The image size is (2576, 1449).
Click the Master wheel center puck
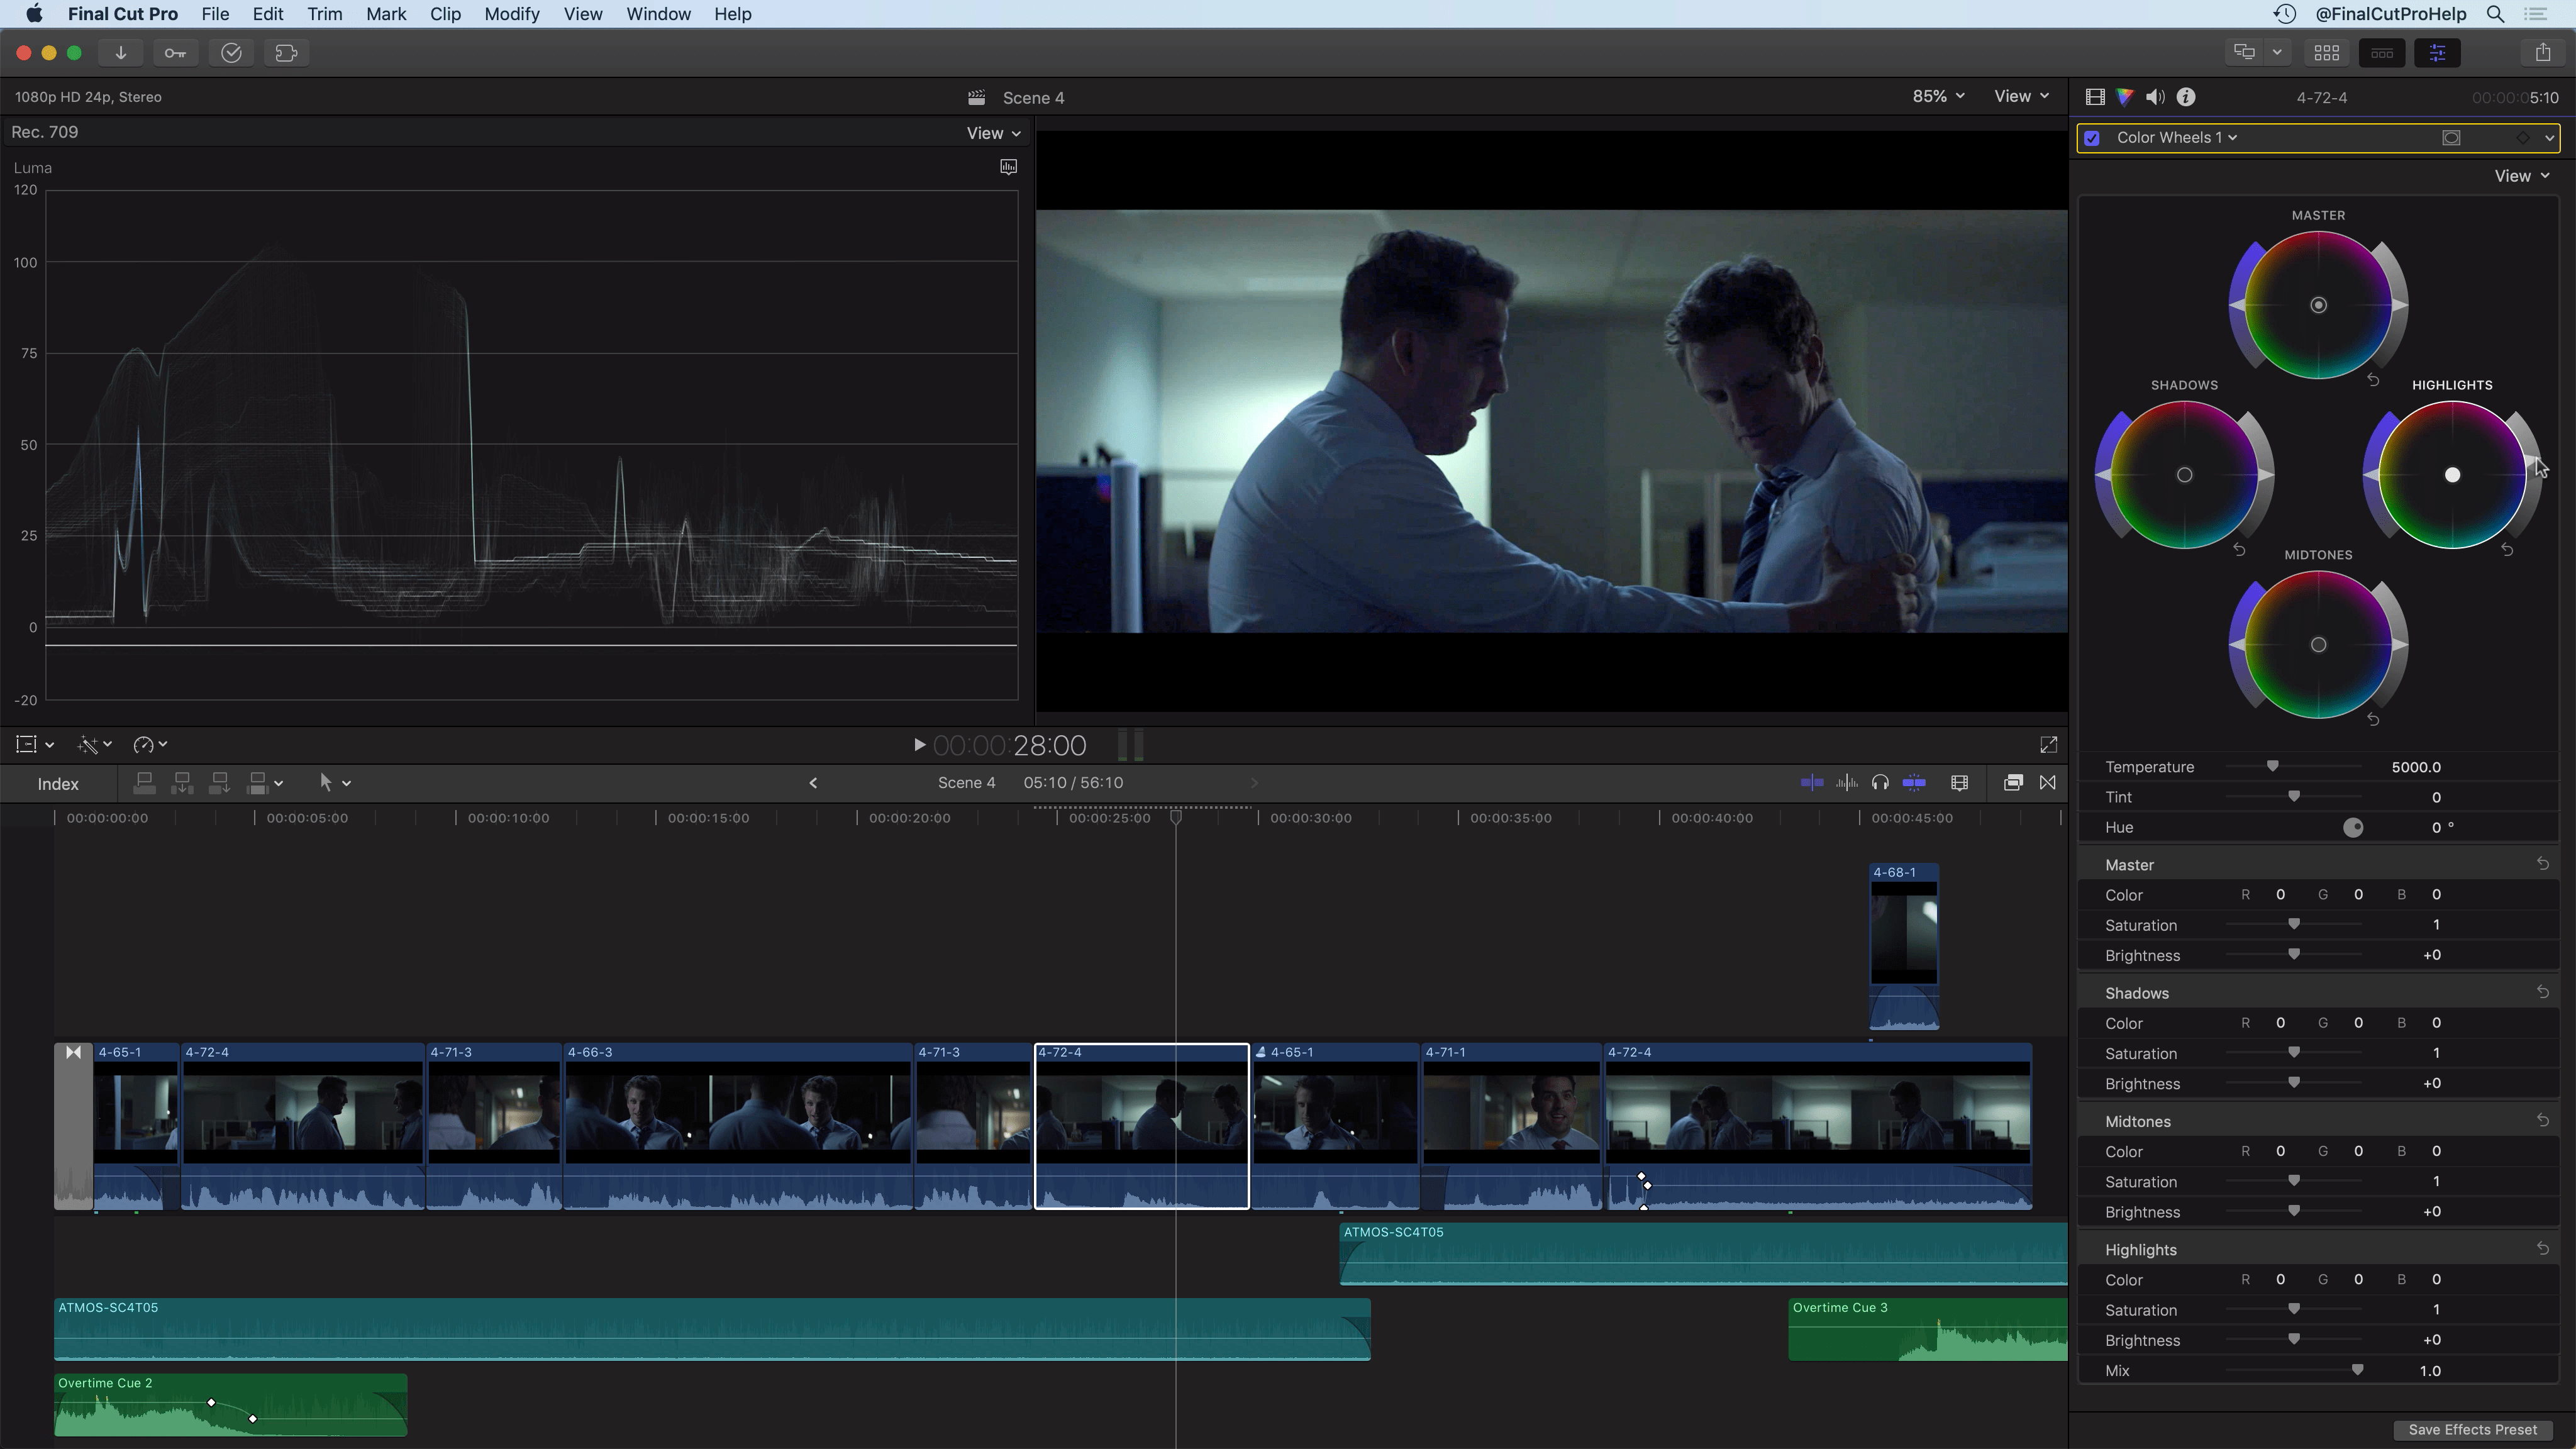pyautogui.click(x=2318, y=305)
